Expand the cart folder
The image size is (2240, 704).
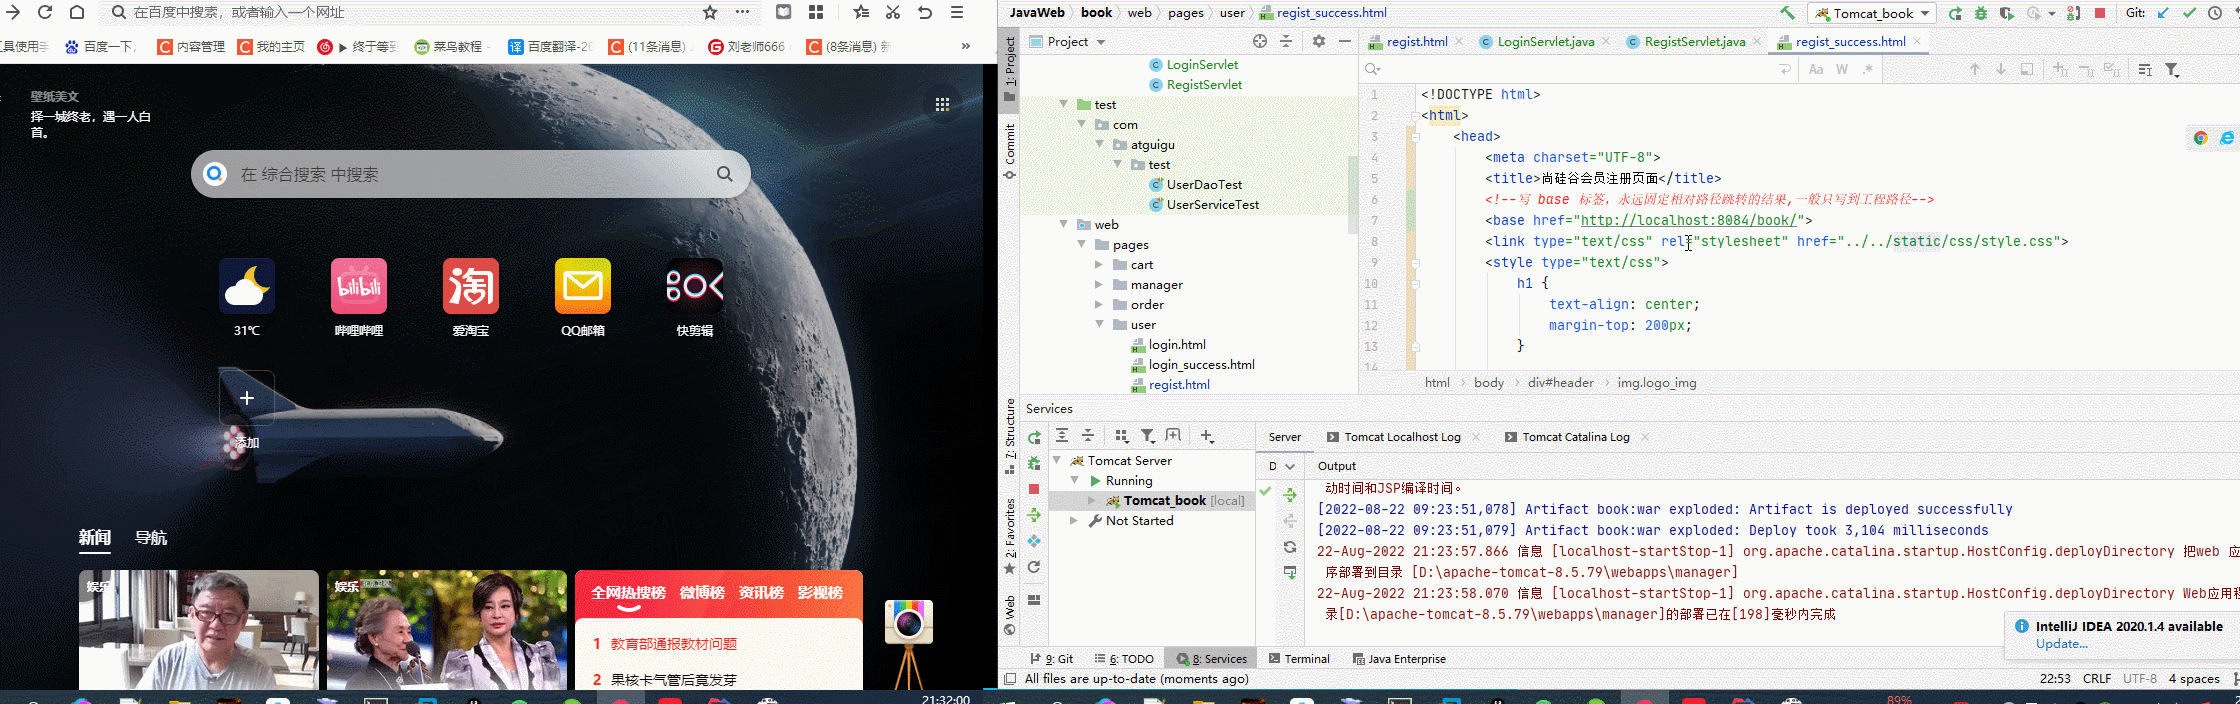[1099, 265]
